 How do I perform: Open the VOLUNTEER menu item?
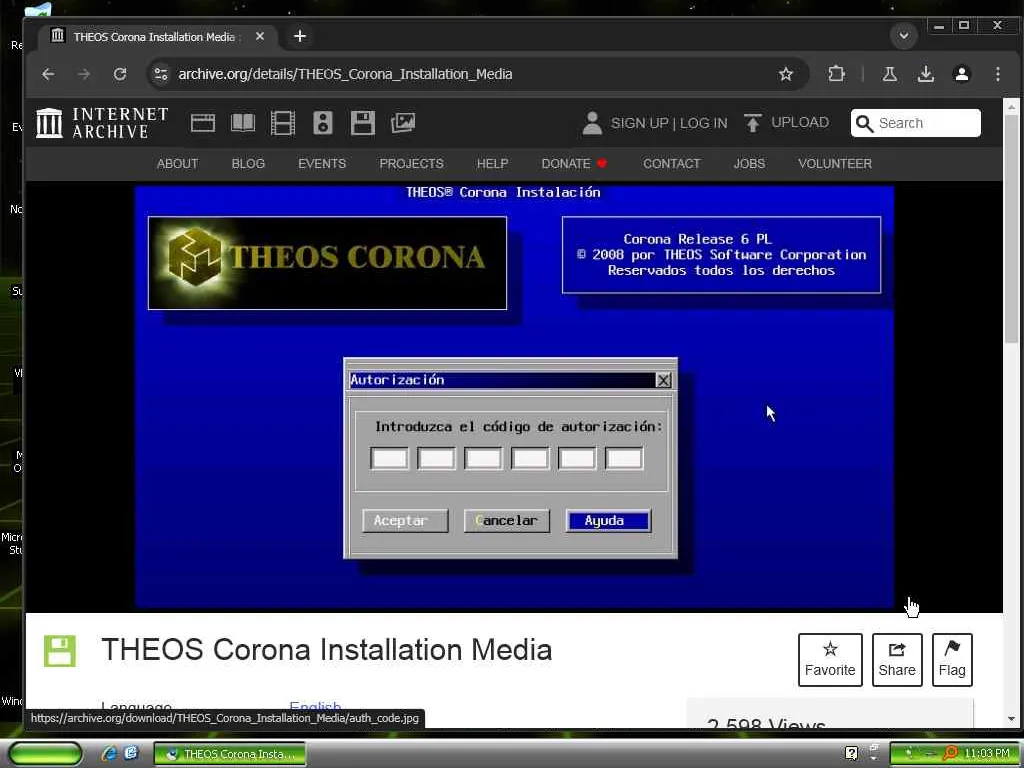pos(835,164)
